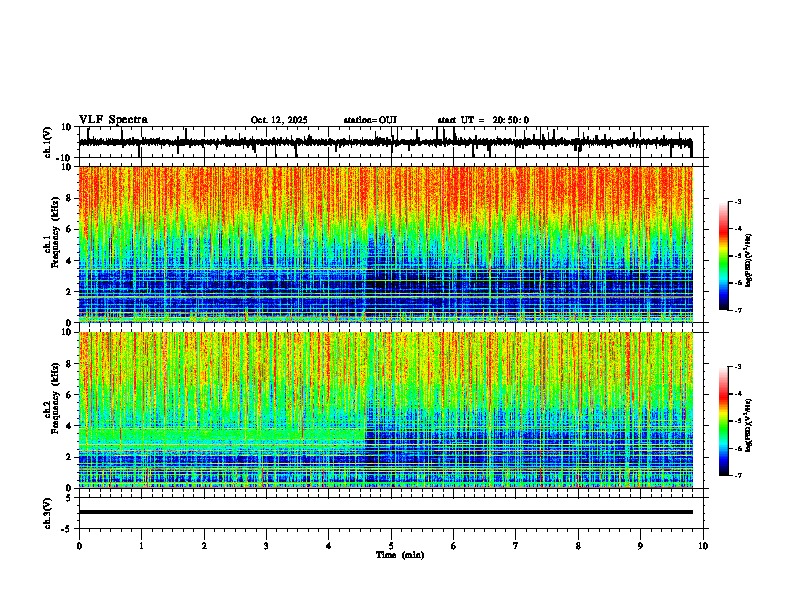Click the time axis end label "10"

pyautogui.click(x=703, y=546)
